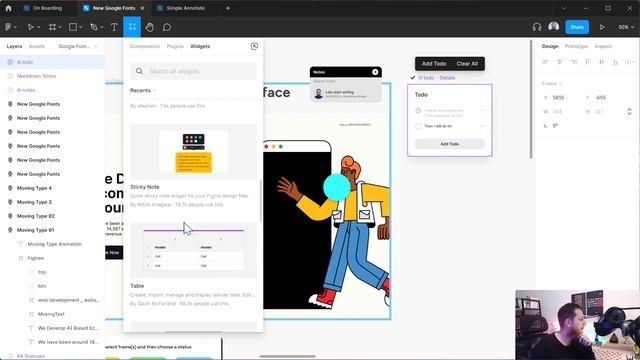Open the tab list chevron in title bar
Viewport: 640px width, 360px height.
click(564, 8)
